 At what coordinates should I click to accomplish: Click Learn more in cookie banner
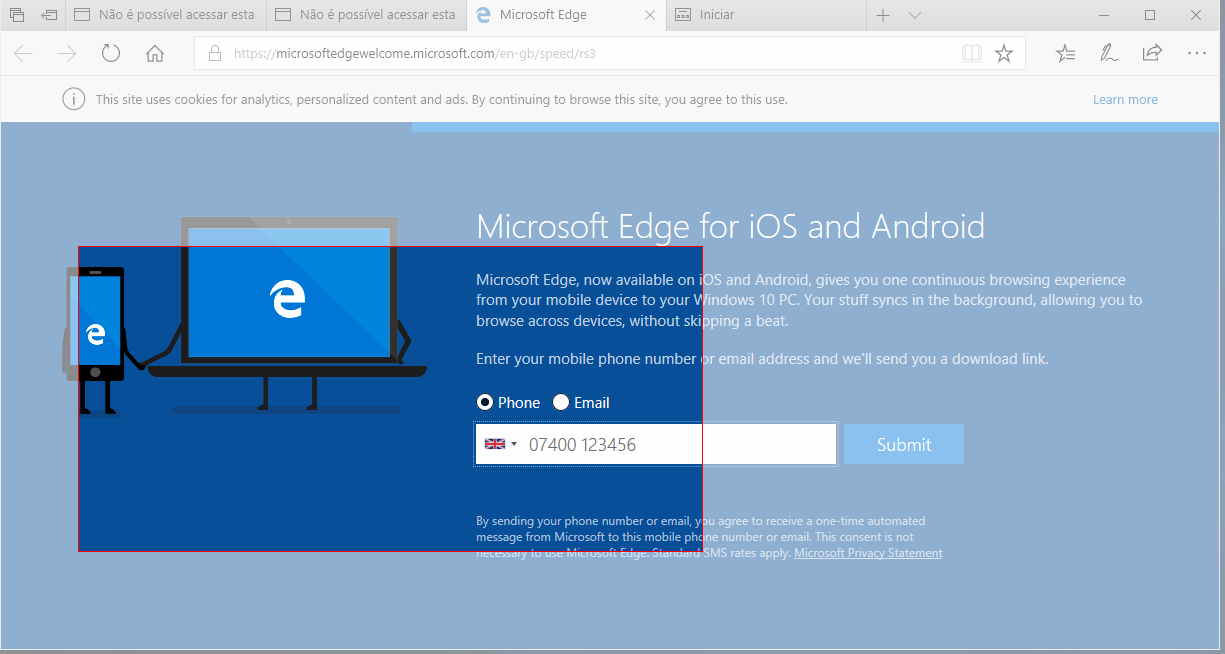click(1125, 99)
